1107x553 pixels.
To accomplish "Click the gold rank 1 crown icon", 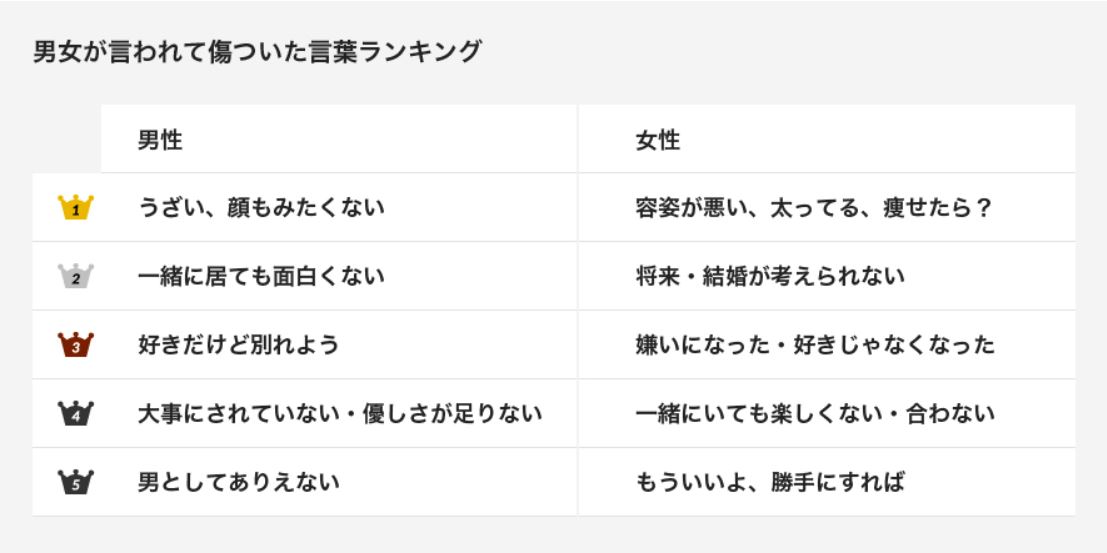I will 76,208.
